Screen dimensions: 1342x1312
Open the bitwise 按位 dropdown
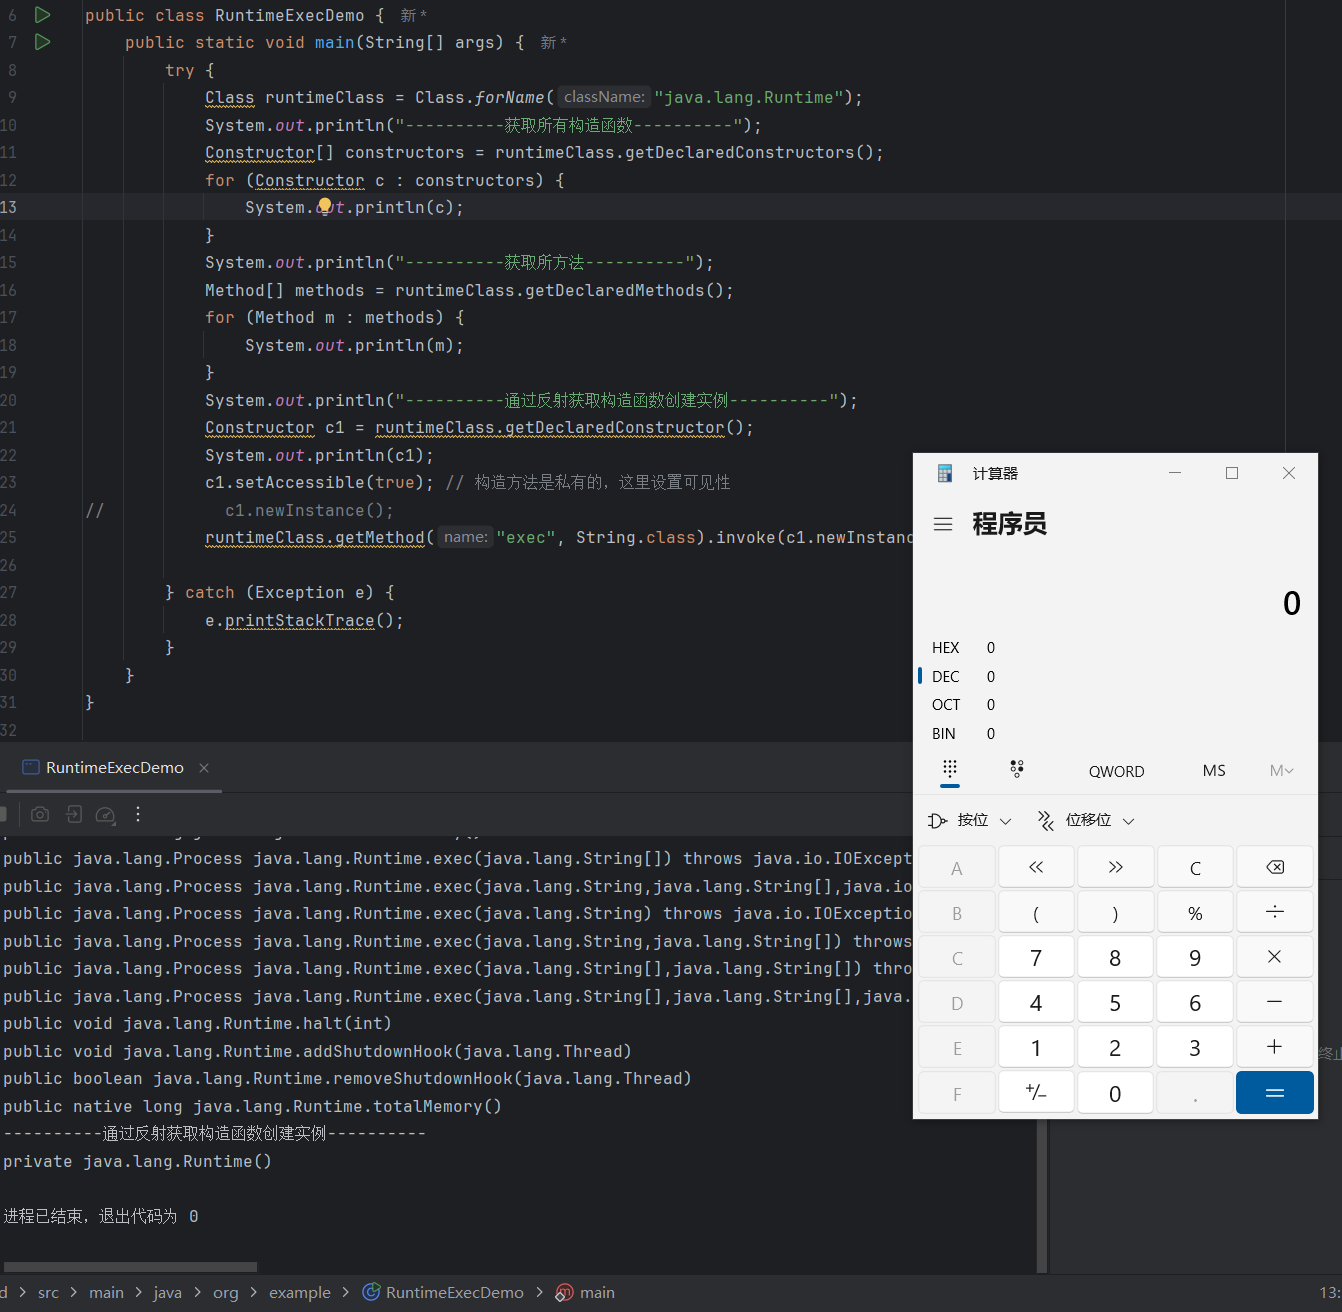click(970, 820)
